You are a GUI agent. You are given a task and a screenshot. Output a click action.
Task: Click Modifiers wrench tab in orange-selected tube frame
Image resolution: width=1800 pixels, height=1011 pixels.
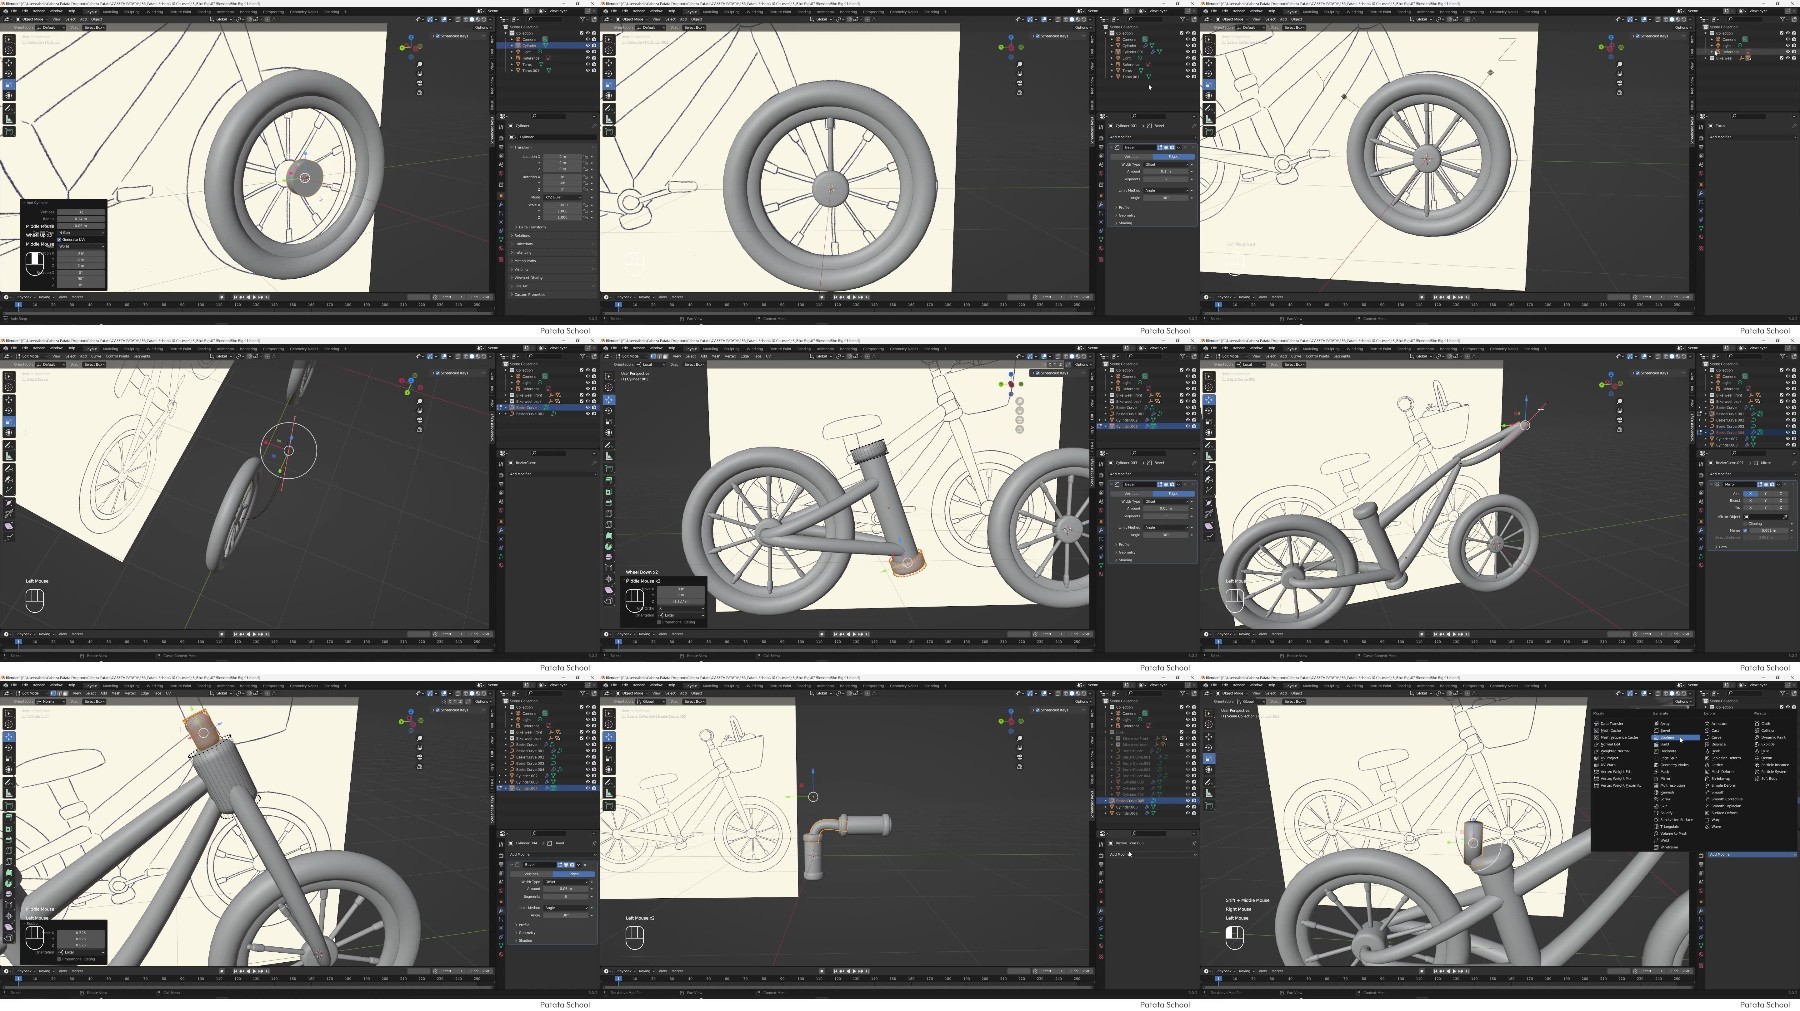(x=1101, y=530)
